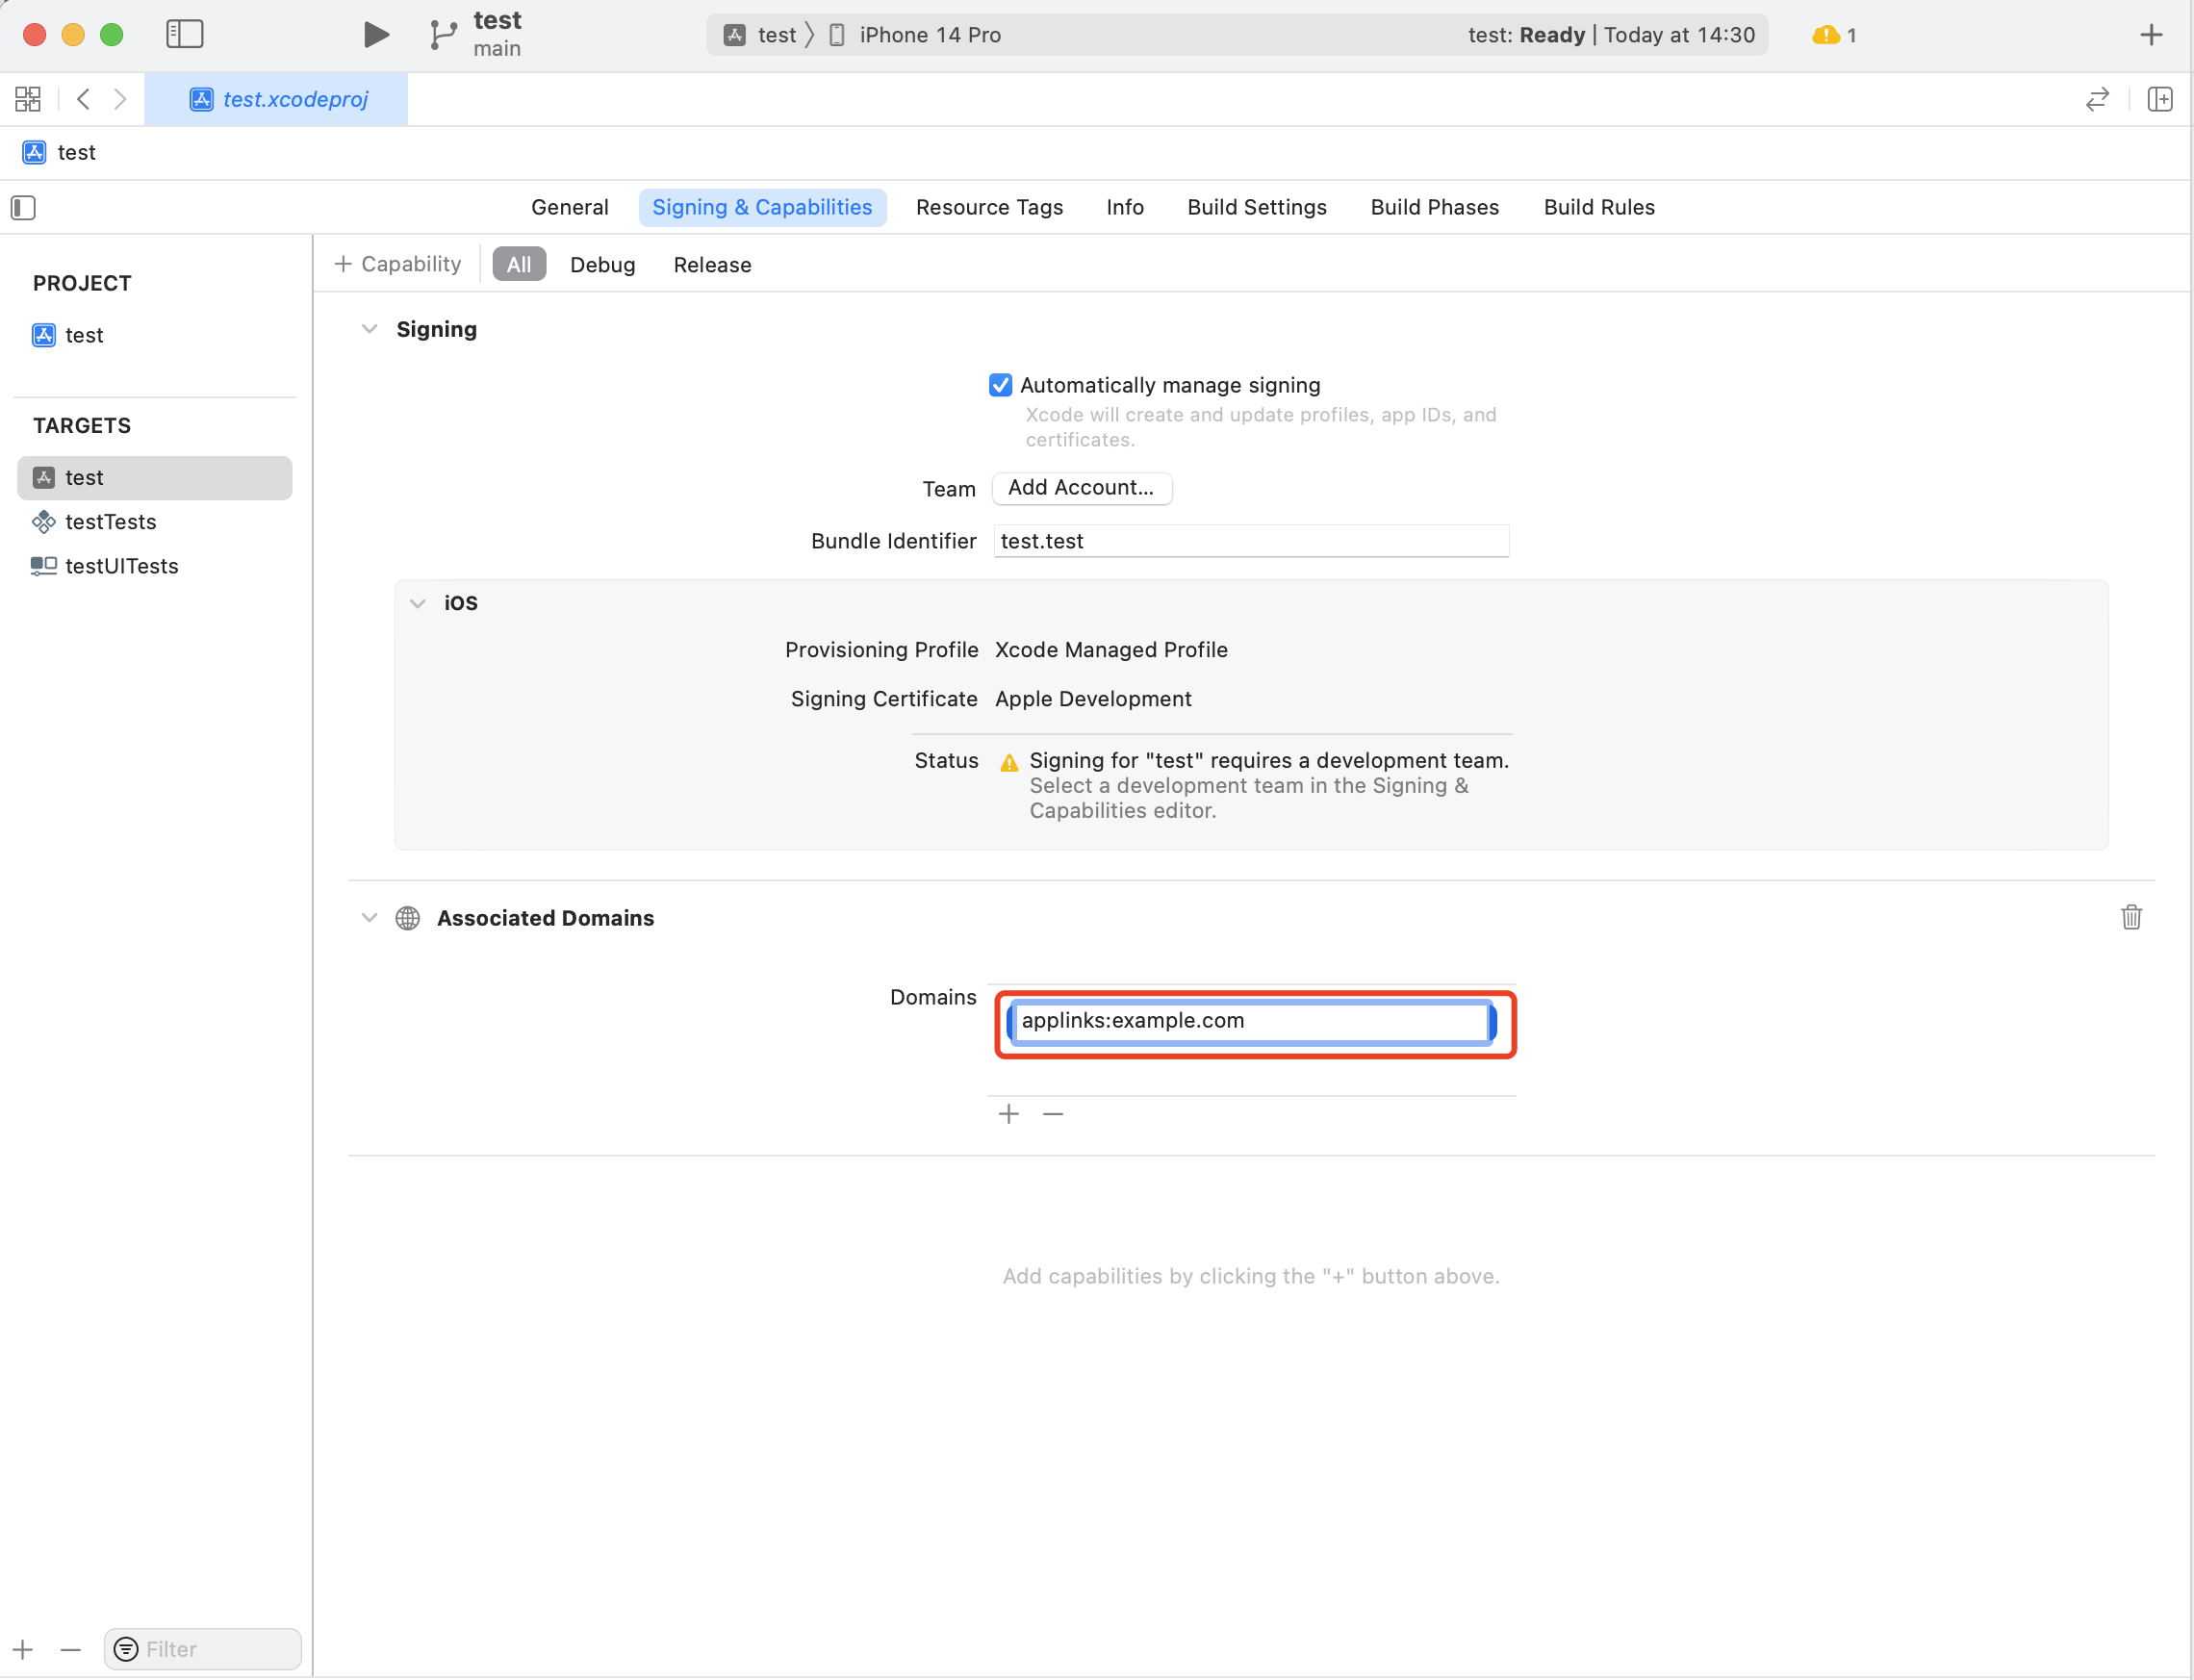Screen dimensions: 2194x1680
Task: Hide the project and targets list
Action: point(23,208)
